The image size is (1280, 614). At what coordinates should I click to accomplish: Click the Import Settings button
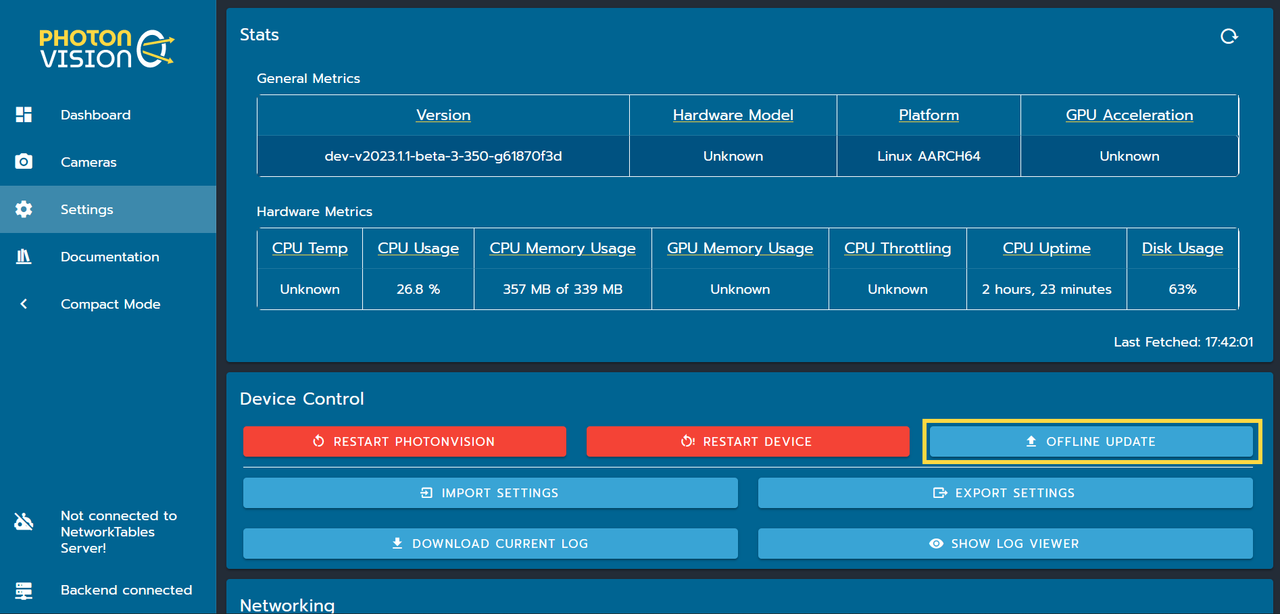pyautogui.click(x=490, y=493)
